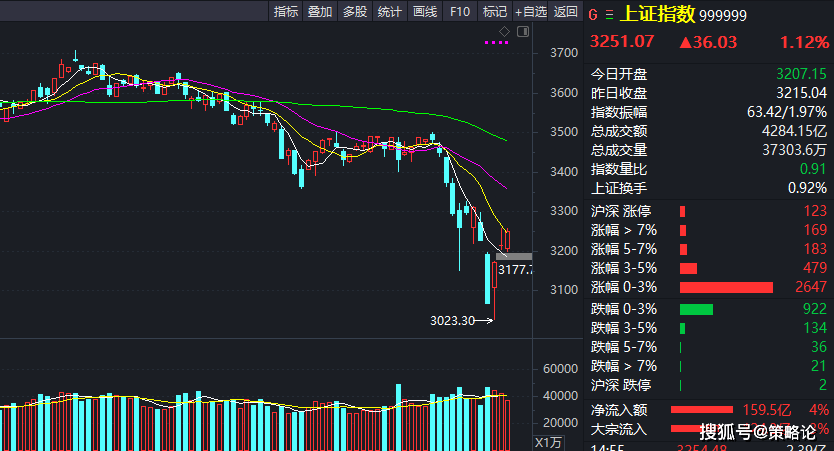Toggle the 标记 marker option

tap(495, 12)
